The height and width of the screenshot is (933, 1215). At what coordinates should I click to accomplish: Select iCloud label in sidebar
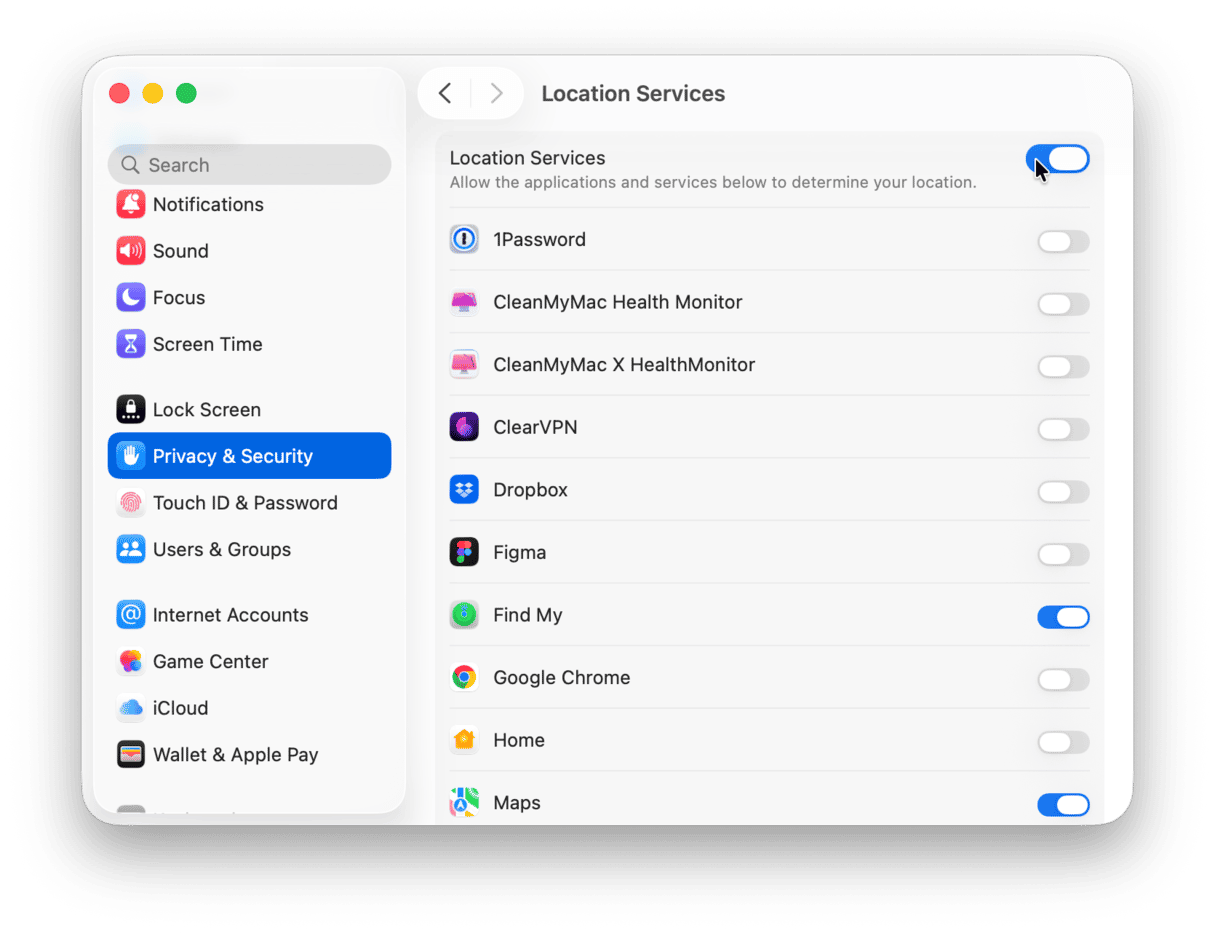[181, 708]
